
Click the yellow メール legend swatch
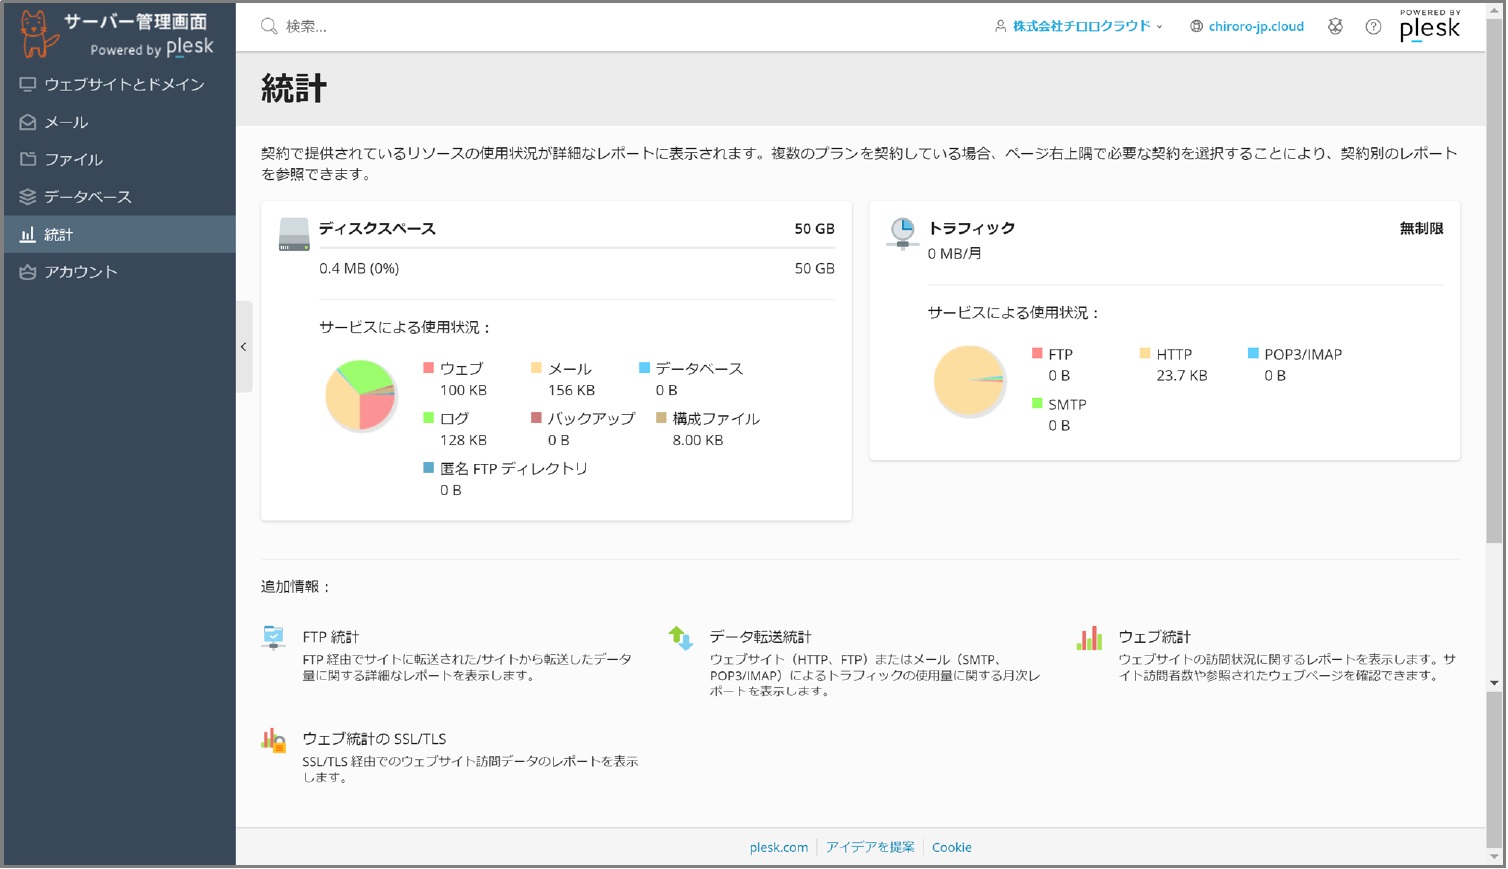click(536, 368)
